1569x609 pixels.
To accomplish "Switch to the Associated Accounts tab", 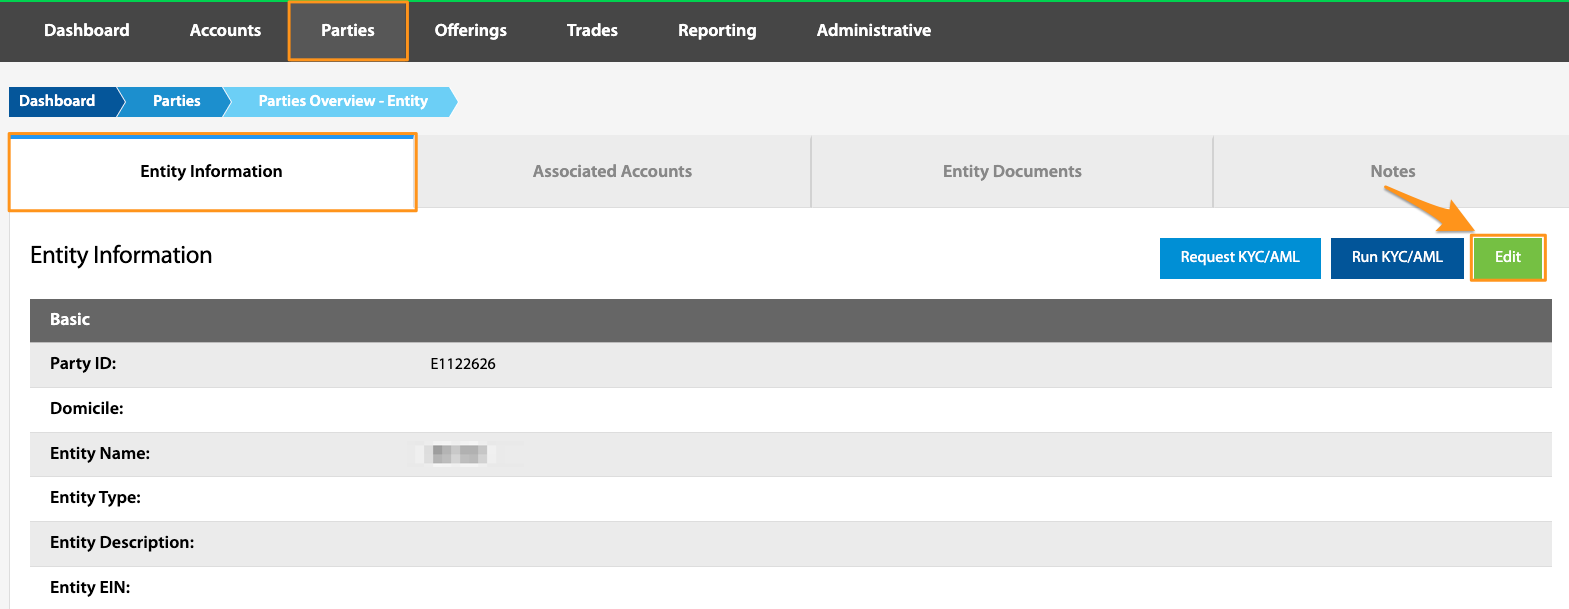I will 612,172.
